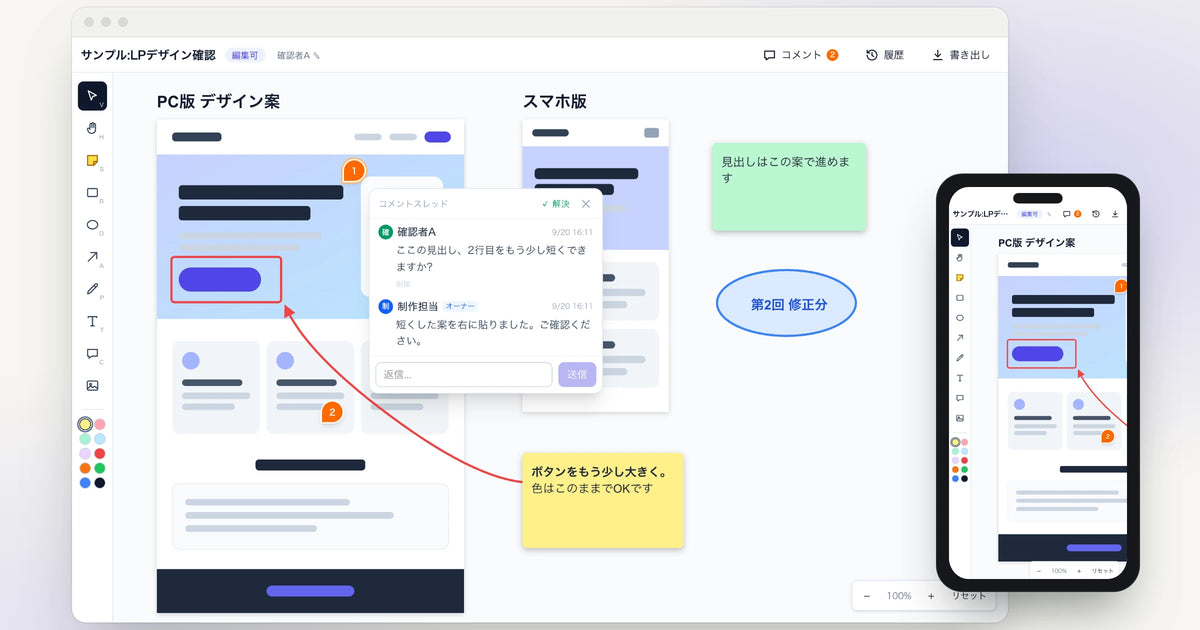Pick the yellow color swatch in desktop palette
The image size is (1200, 630).
point(85,424)
